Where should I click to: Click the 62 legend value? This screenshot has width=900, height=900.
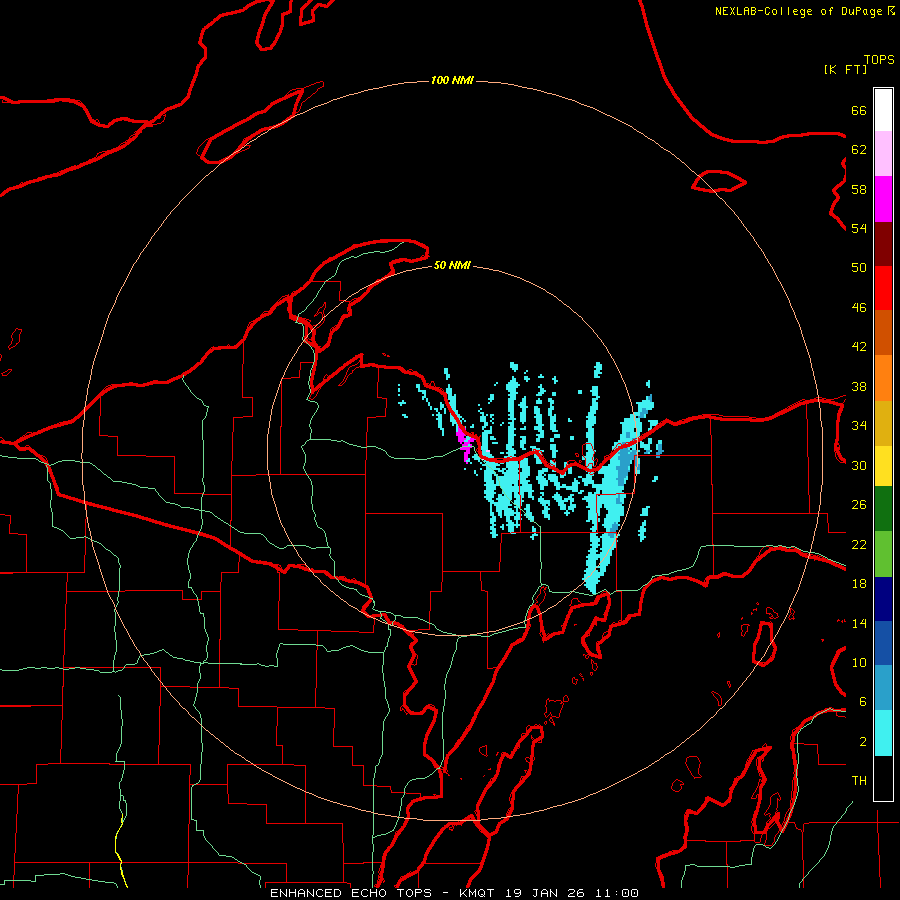859,150
